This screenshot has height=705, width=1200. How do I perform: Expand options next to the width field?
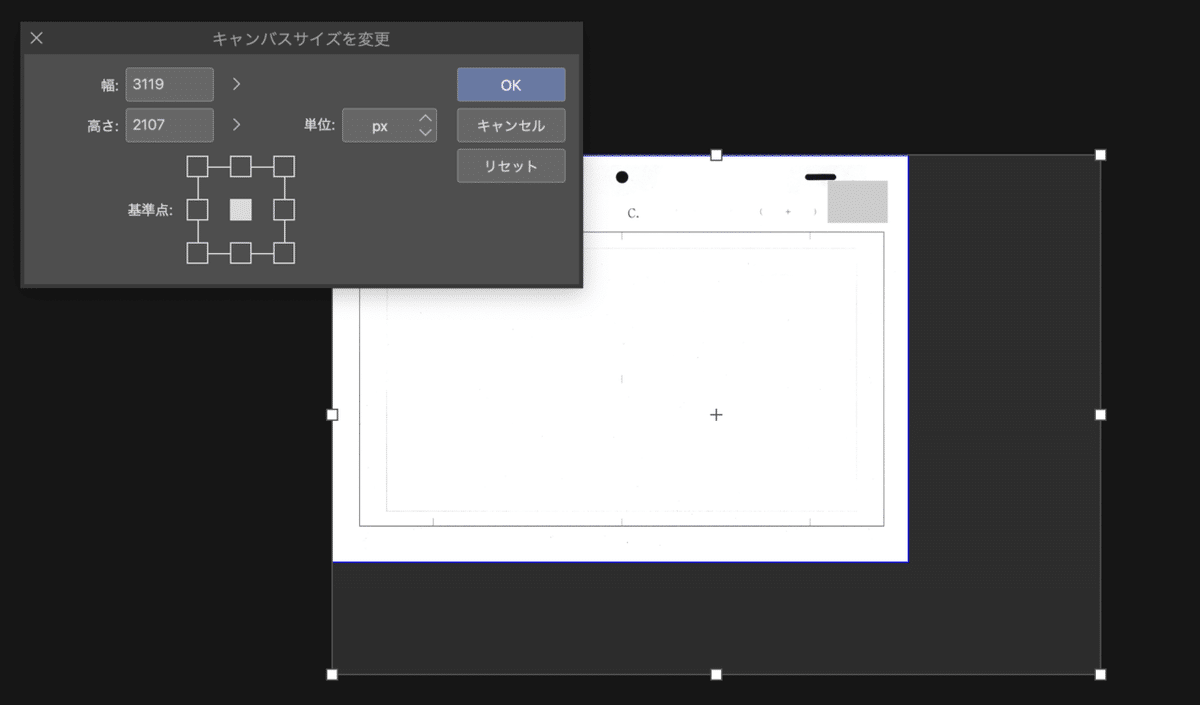pos(236,84)
